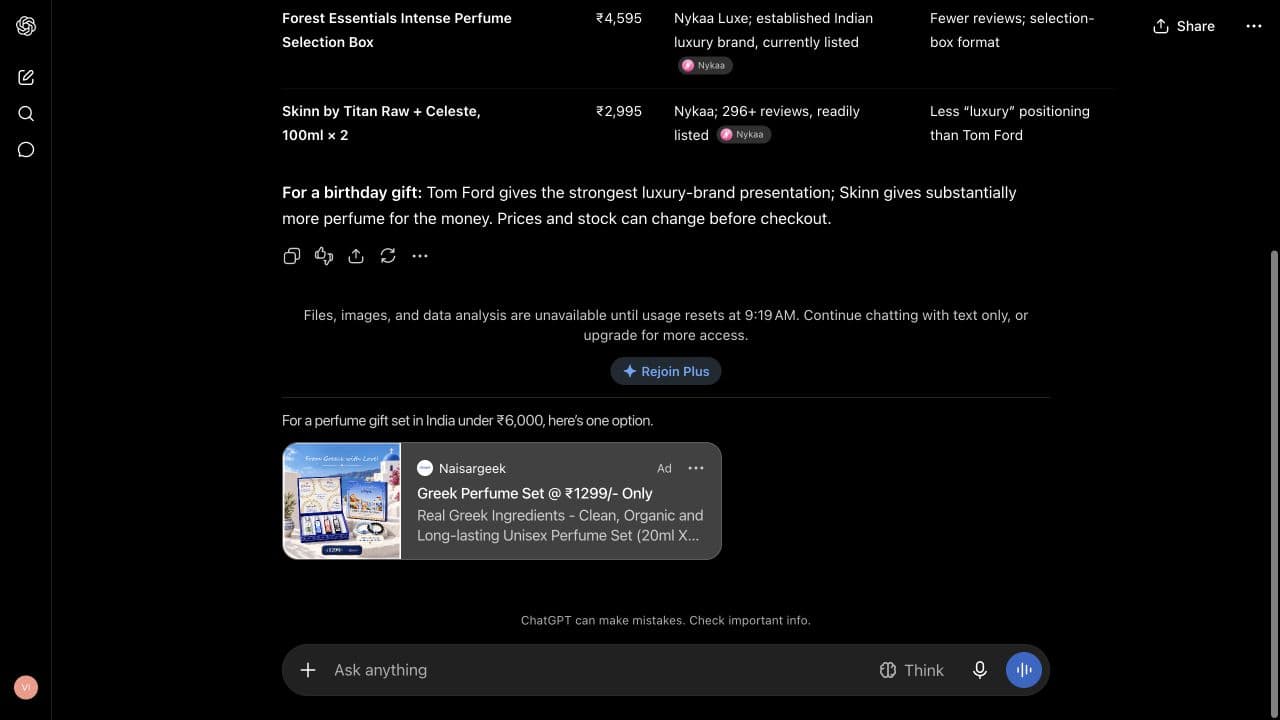The image size is (1280, 720).
Task: Open the conversation options menu beside Share
Action: [1254, 26]
